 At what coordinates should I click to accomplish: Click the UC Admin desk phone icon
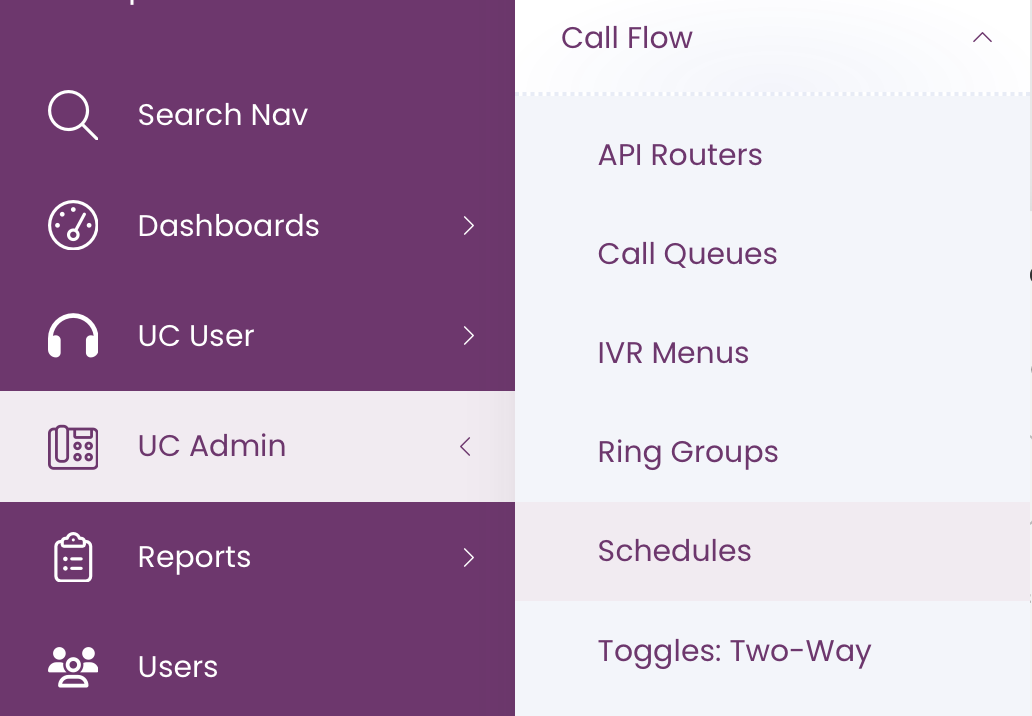click(72, 447)
